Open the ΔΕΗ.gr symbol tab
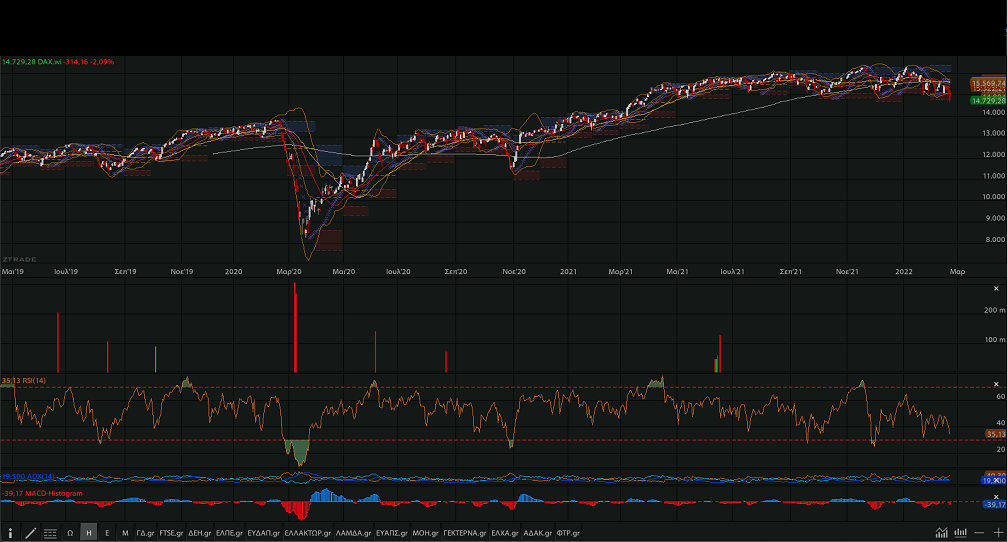1007x542 pixels. (x=200, y=532)
